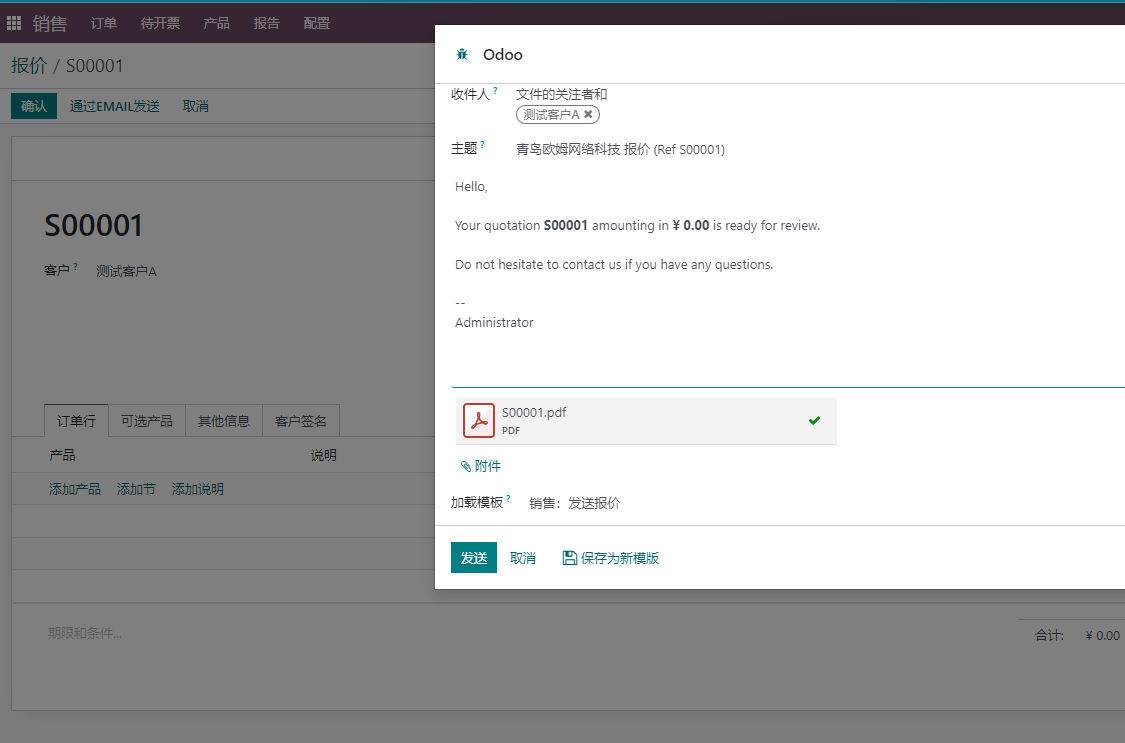Click the S00001 quotation title
1125x743 pixels.
93,225
